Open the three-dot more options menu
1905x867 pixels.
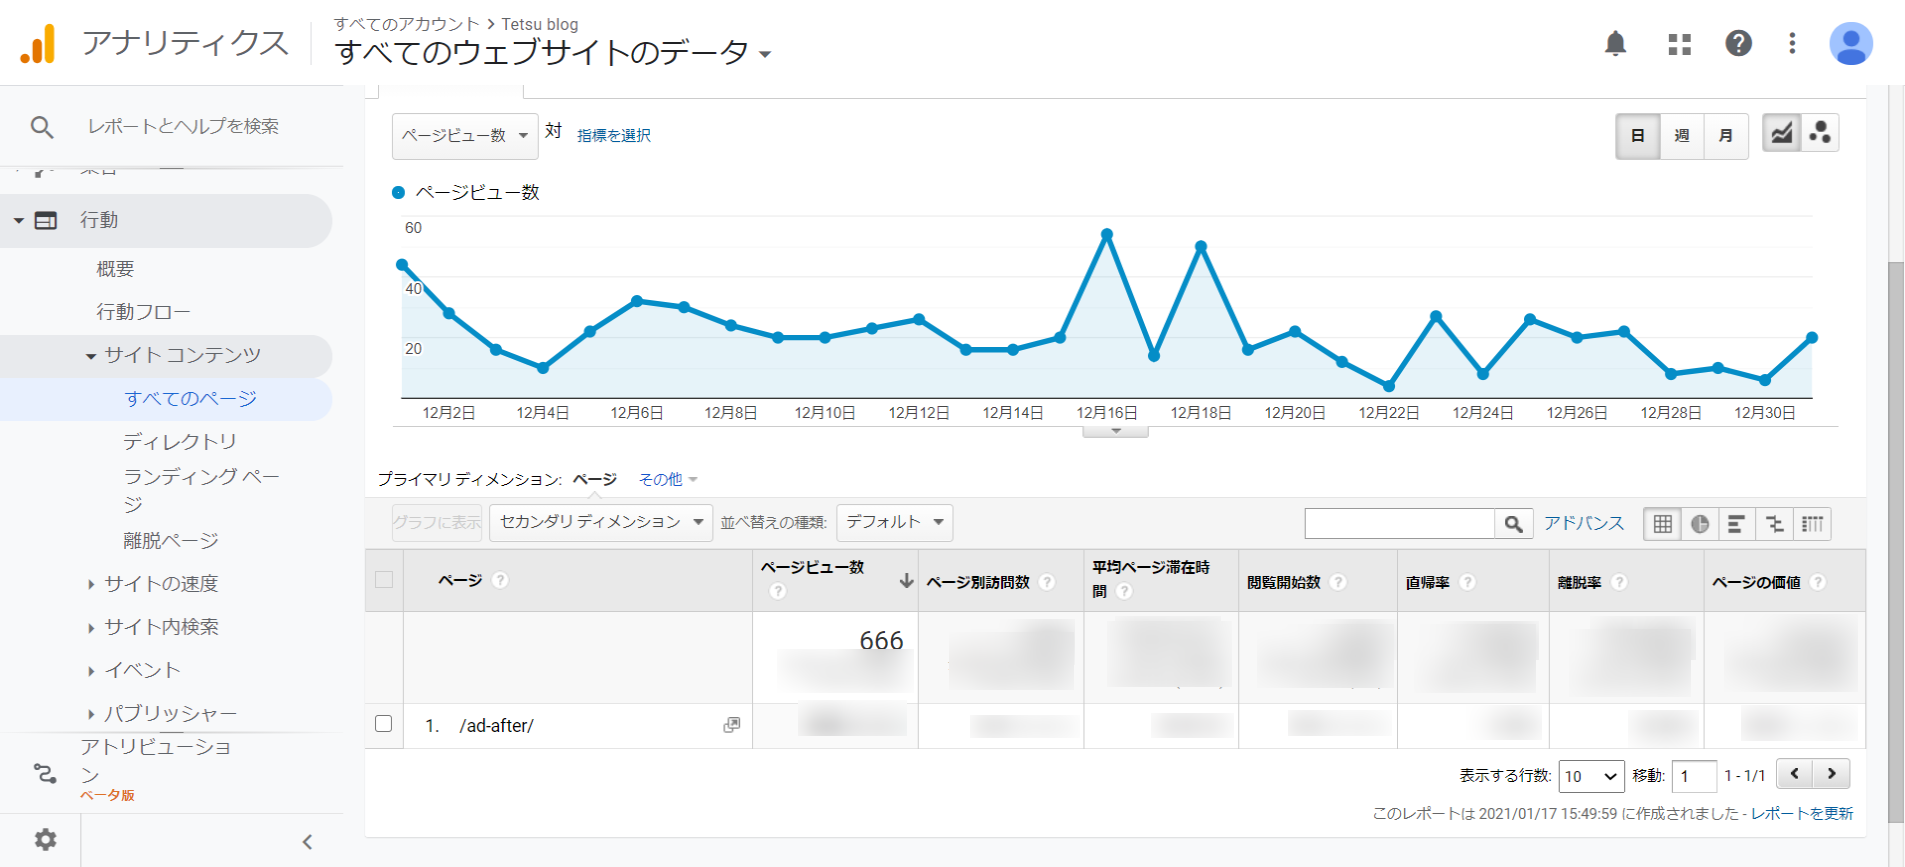click(x=1792, y=43)
